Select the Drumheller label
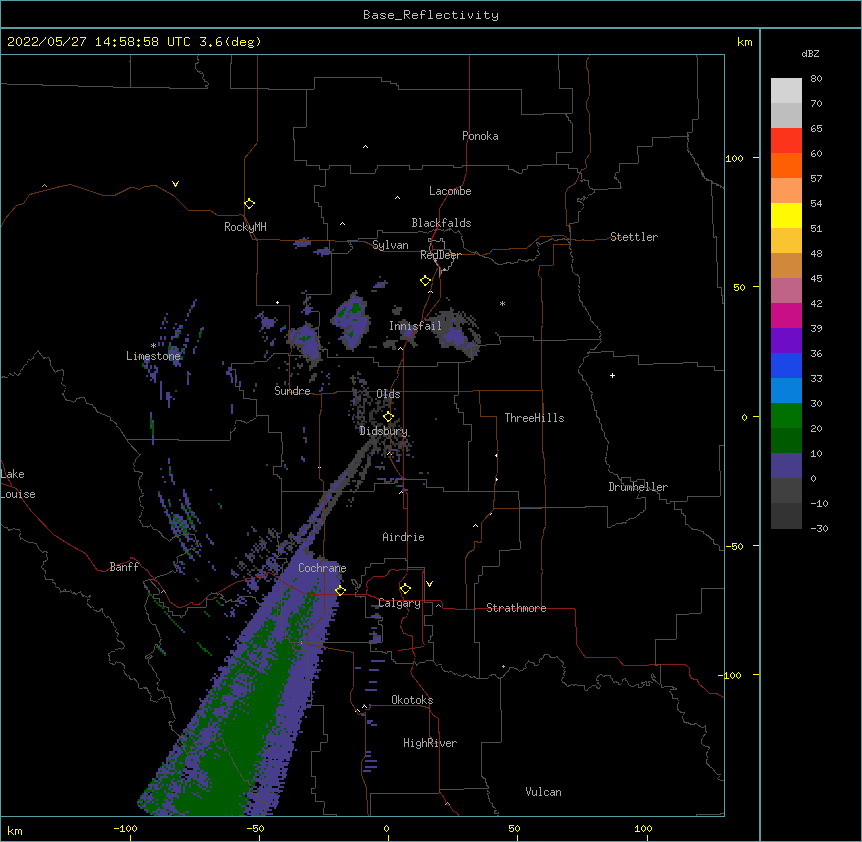The height and width of the screenshot is (842, 862). point(638,487)
